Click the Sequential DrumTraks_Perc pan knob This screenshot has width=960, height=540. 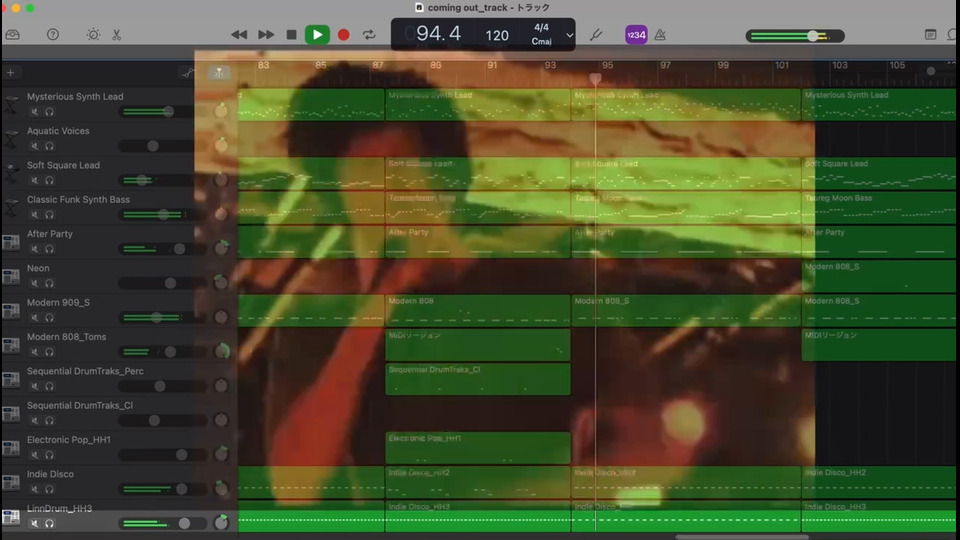(221, 385)
